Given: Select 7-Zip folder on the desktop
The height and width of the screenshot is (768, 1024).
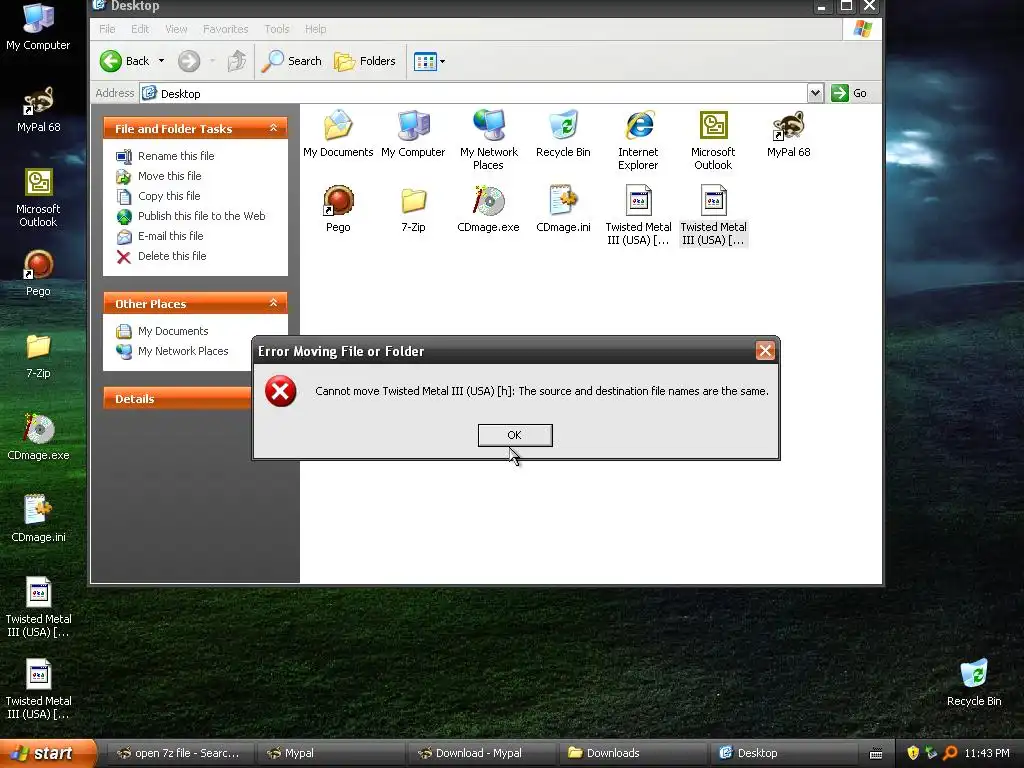Looking at the screenshot, I should (x=38, y=355).
